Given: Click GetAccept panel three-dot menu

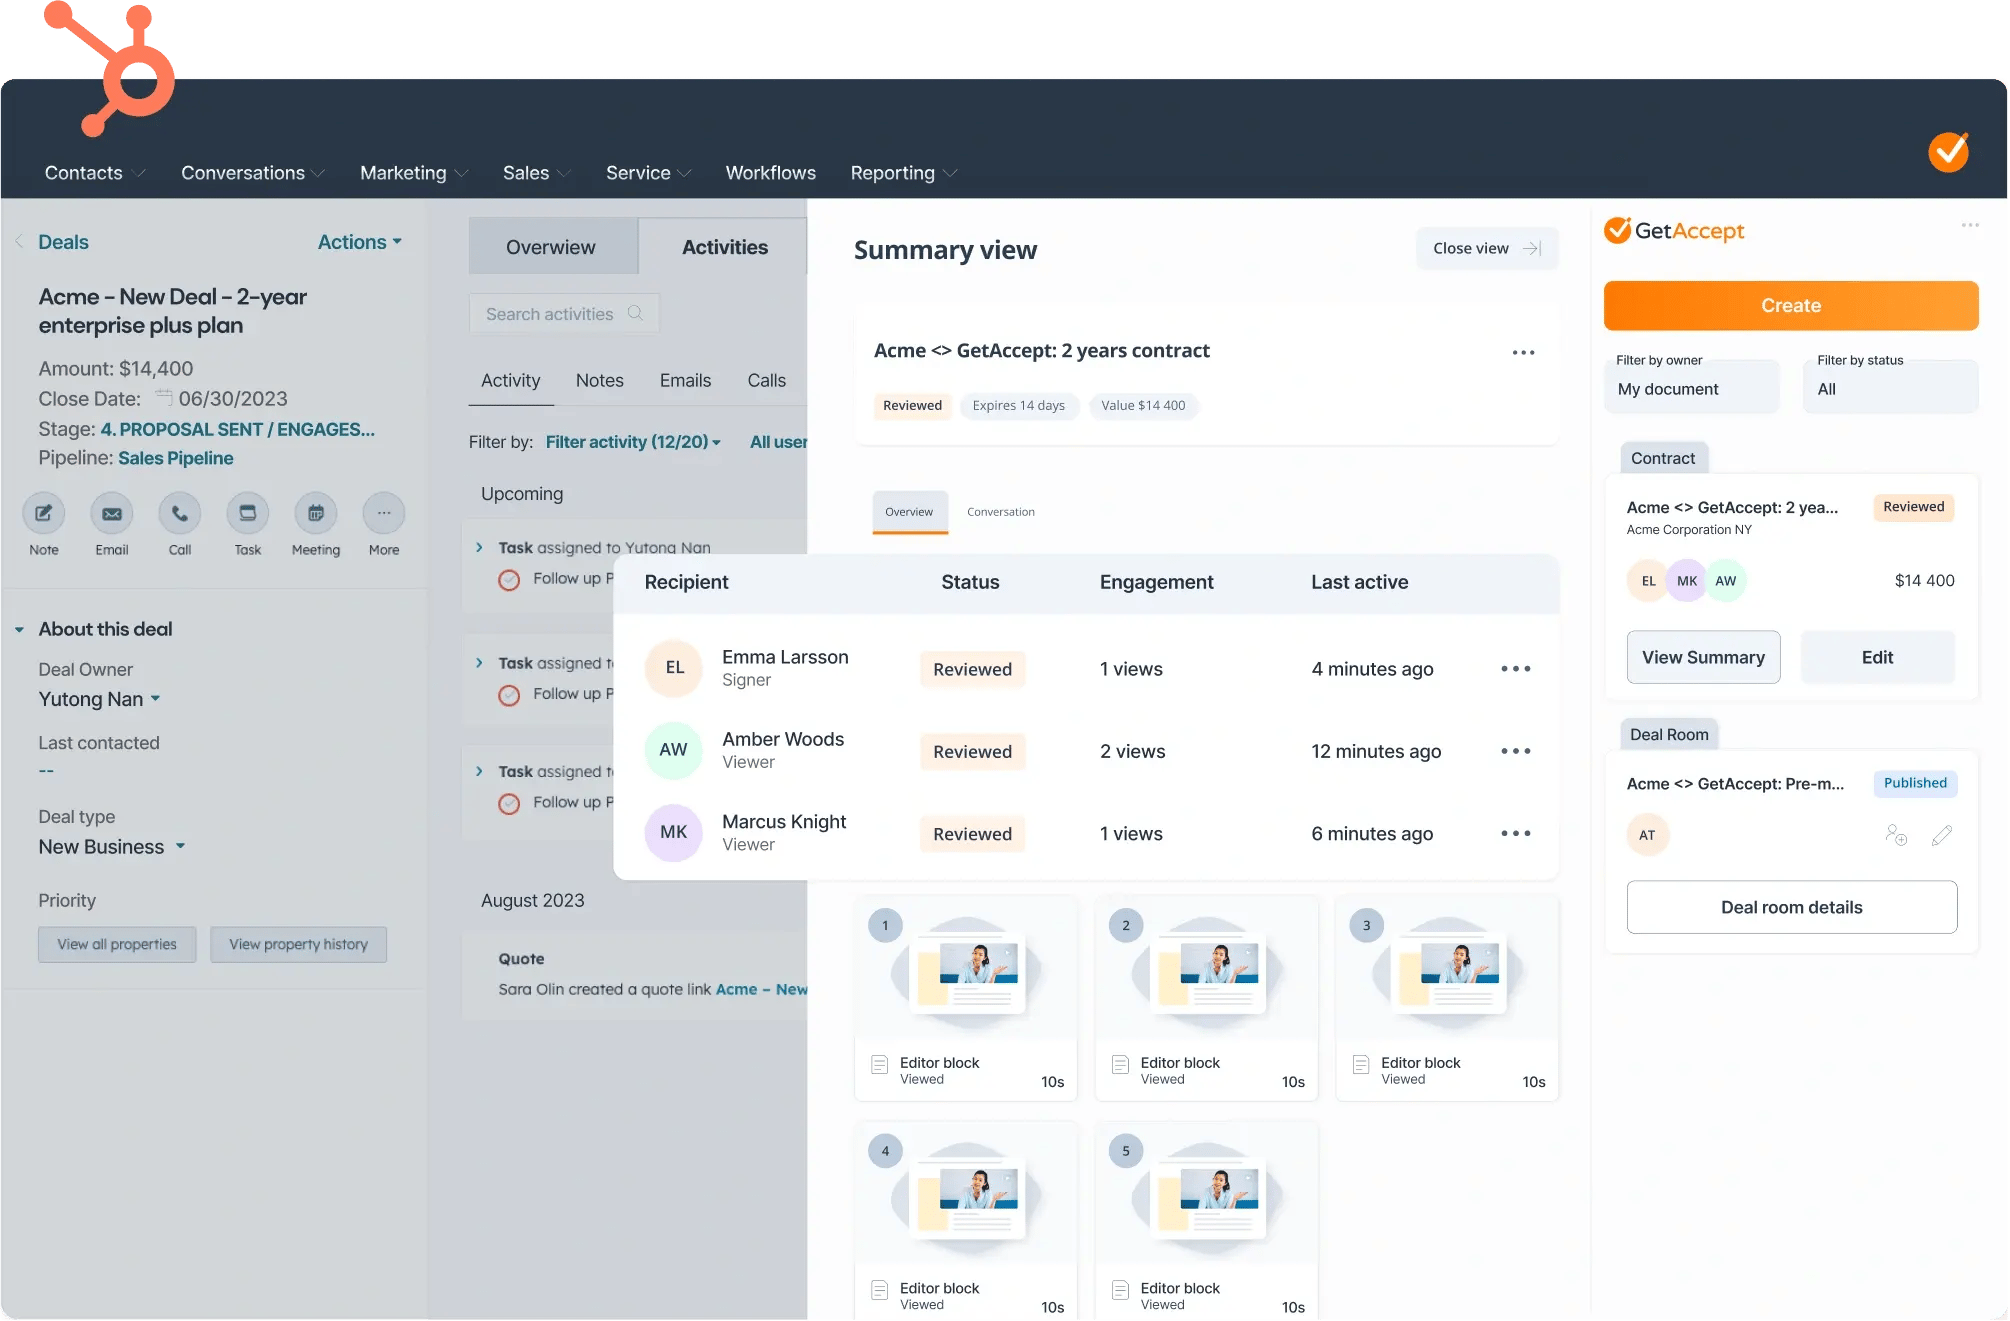Looking at the screenshot, I should point(1970,225).
